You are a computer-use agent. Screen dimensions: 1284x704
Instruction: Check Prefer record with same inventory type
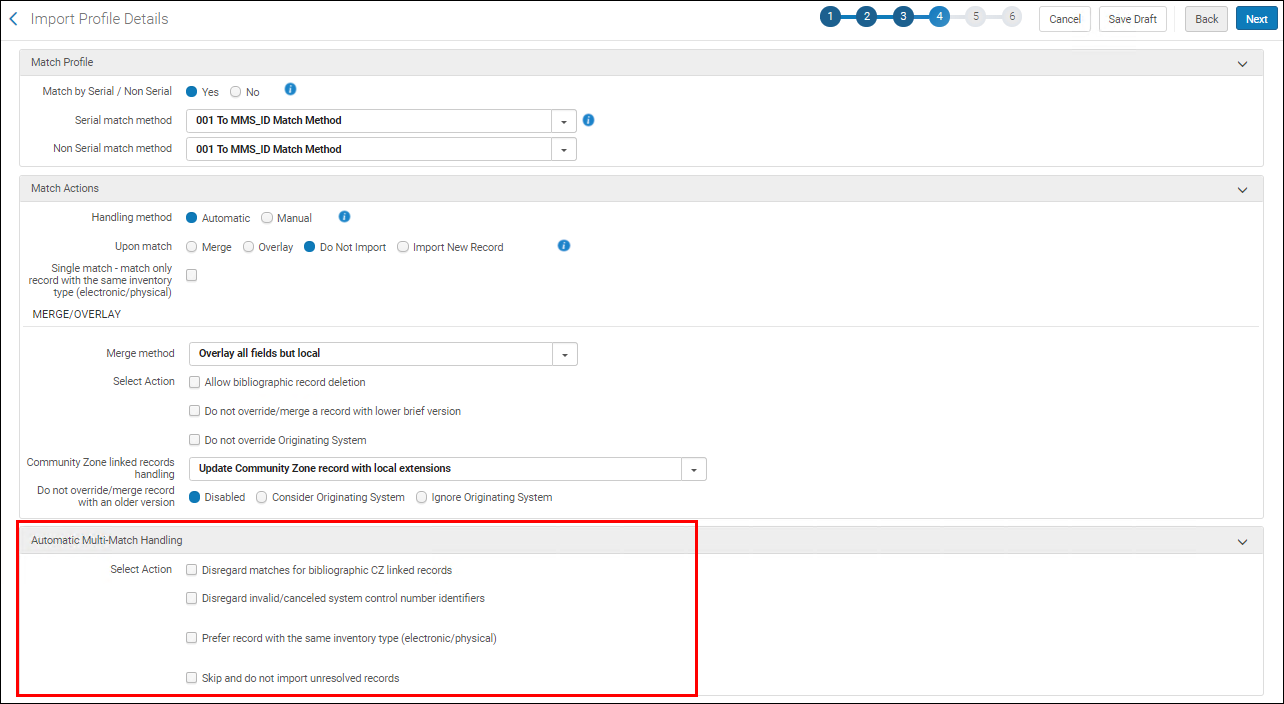tap(192, 638)
